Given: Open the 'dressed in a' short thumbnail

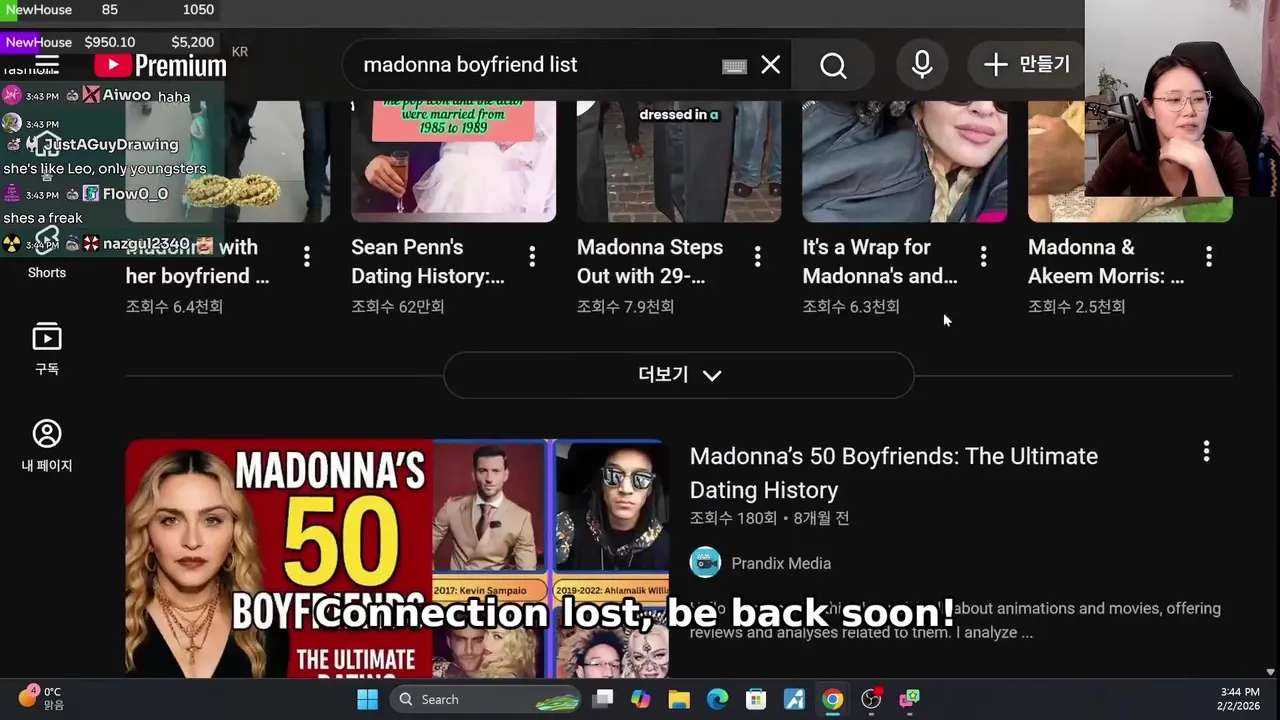Looking at the screenshot, I should click(x=679, y=160).
